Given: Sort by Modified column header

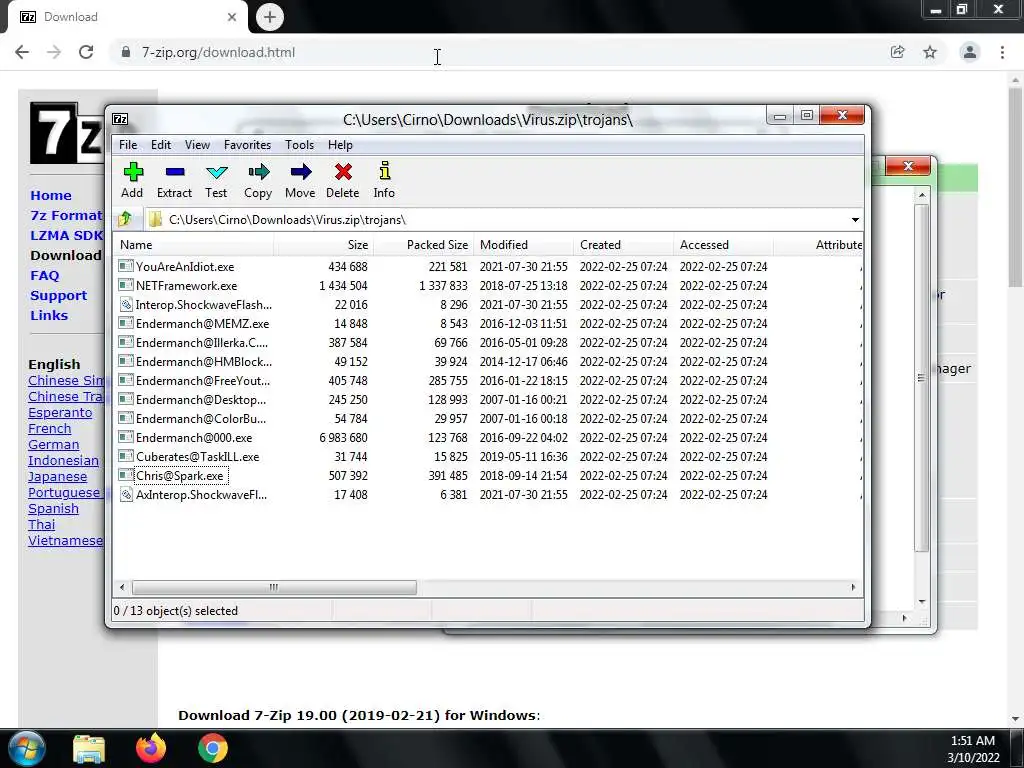Looking at the screenshot, I should point(524,245).
